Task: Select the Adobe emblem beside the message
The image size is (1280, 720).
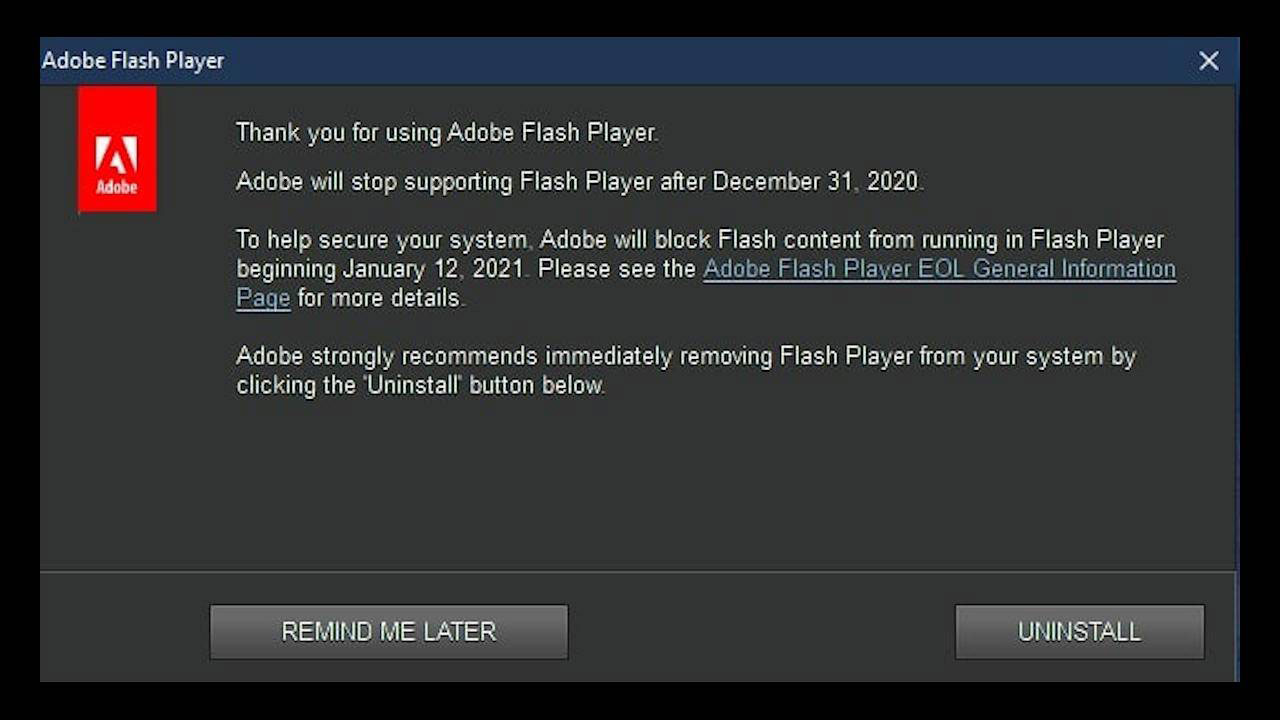Action: coord(117,148)
